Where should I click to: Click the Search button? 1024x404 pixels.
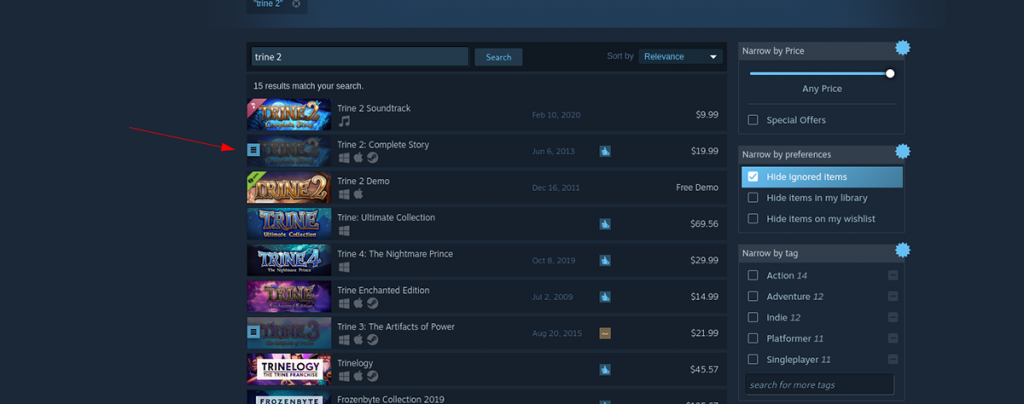click(498, 57)
